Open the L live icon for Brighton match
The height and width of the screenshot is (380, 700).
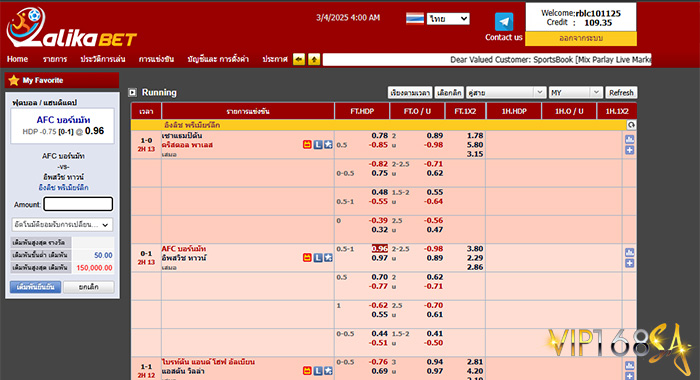(x=318, y=371)
